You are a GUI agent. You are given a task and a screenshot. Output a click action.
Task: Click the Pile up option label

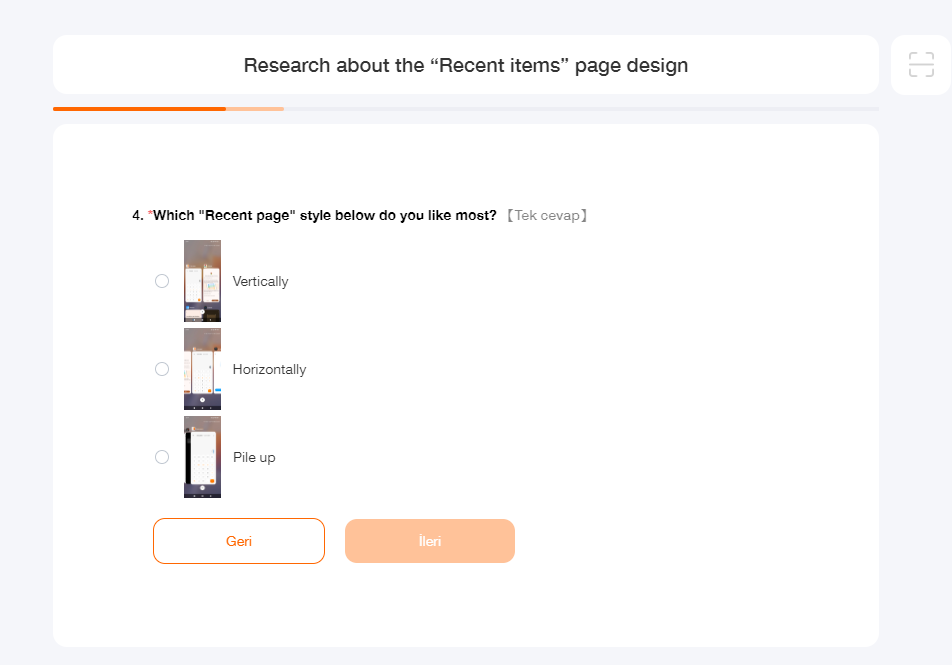(254, 458)
